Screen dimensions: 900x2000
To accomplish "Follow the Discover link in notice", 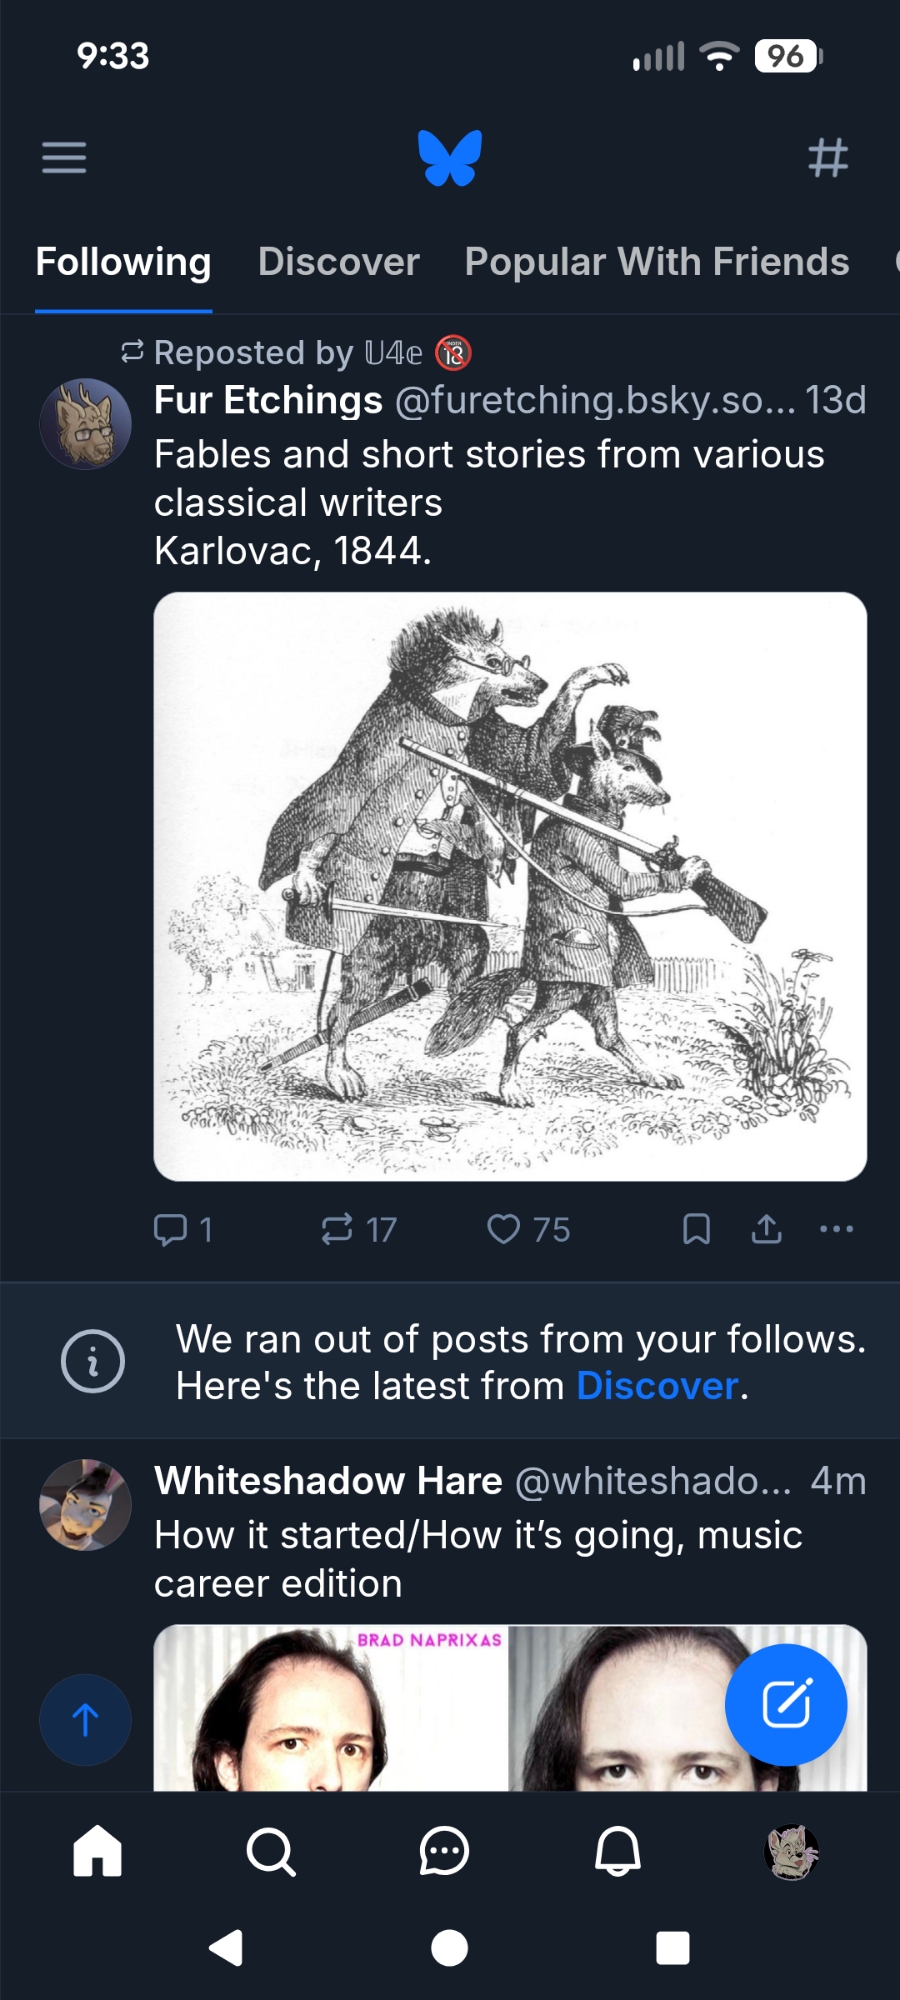I will coord(657,1386).
